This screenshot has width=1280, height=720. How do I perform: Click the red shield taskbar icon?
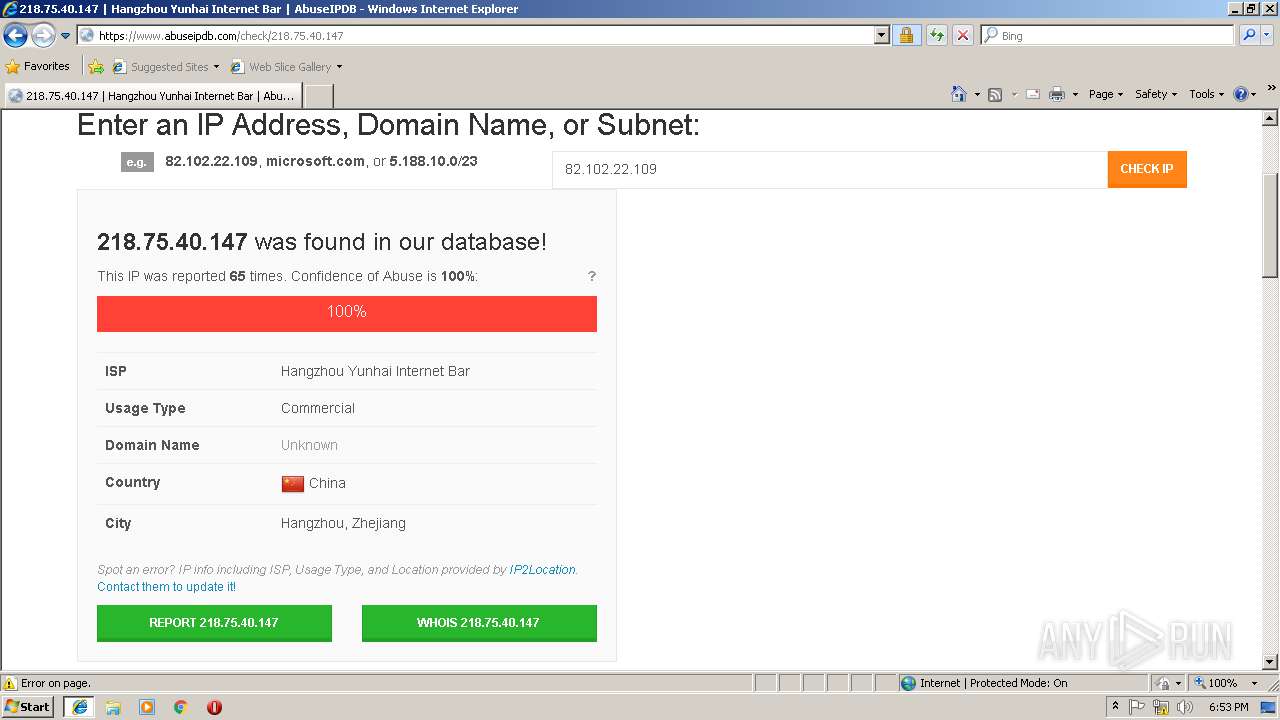(214, 707)
